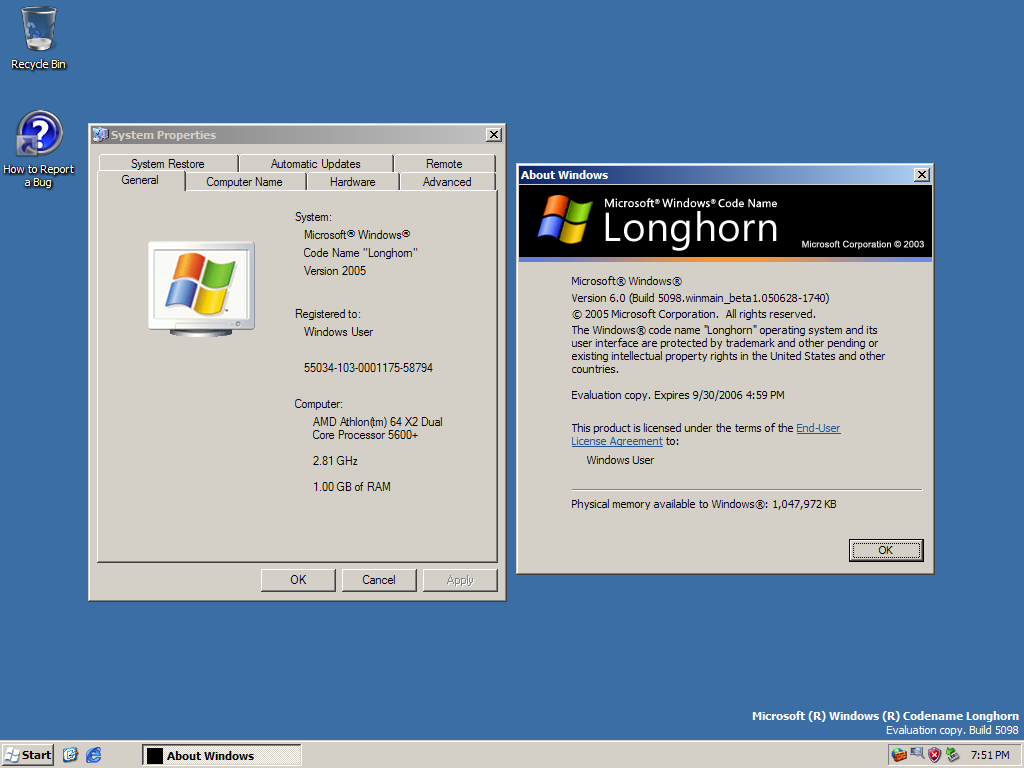Switch to the Automatic Updates tab
This screenshot has height=768, width=1024.
point(315,163)
